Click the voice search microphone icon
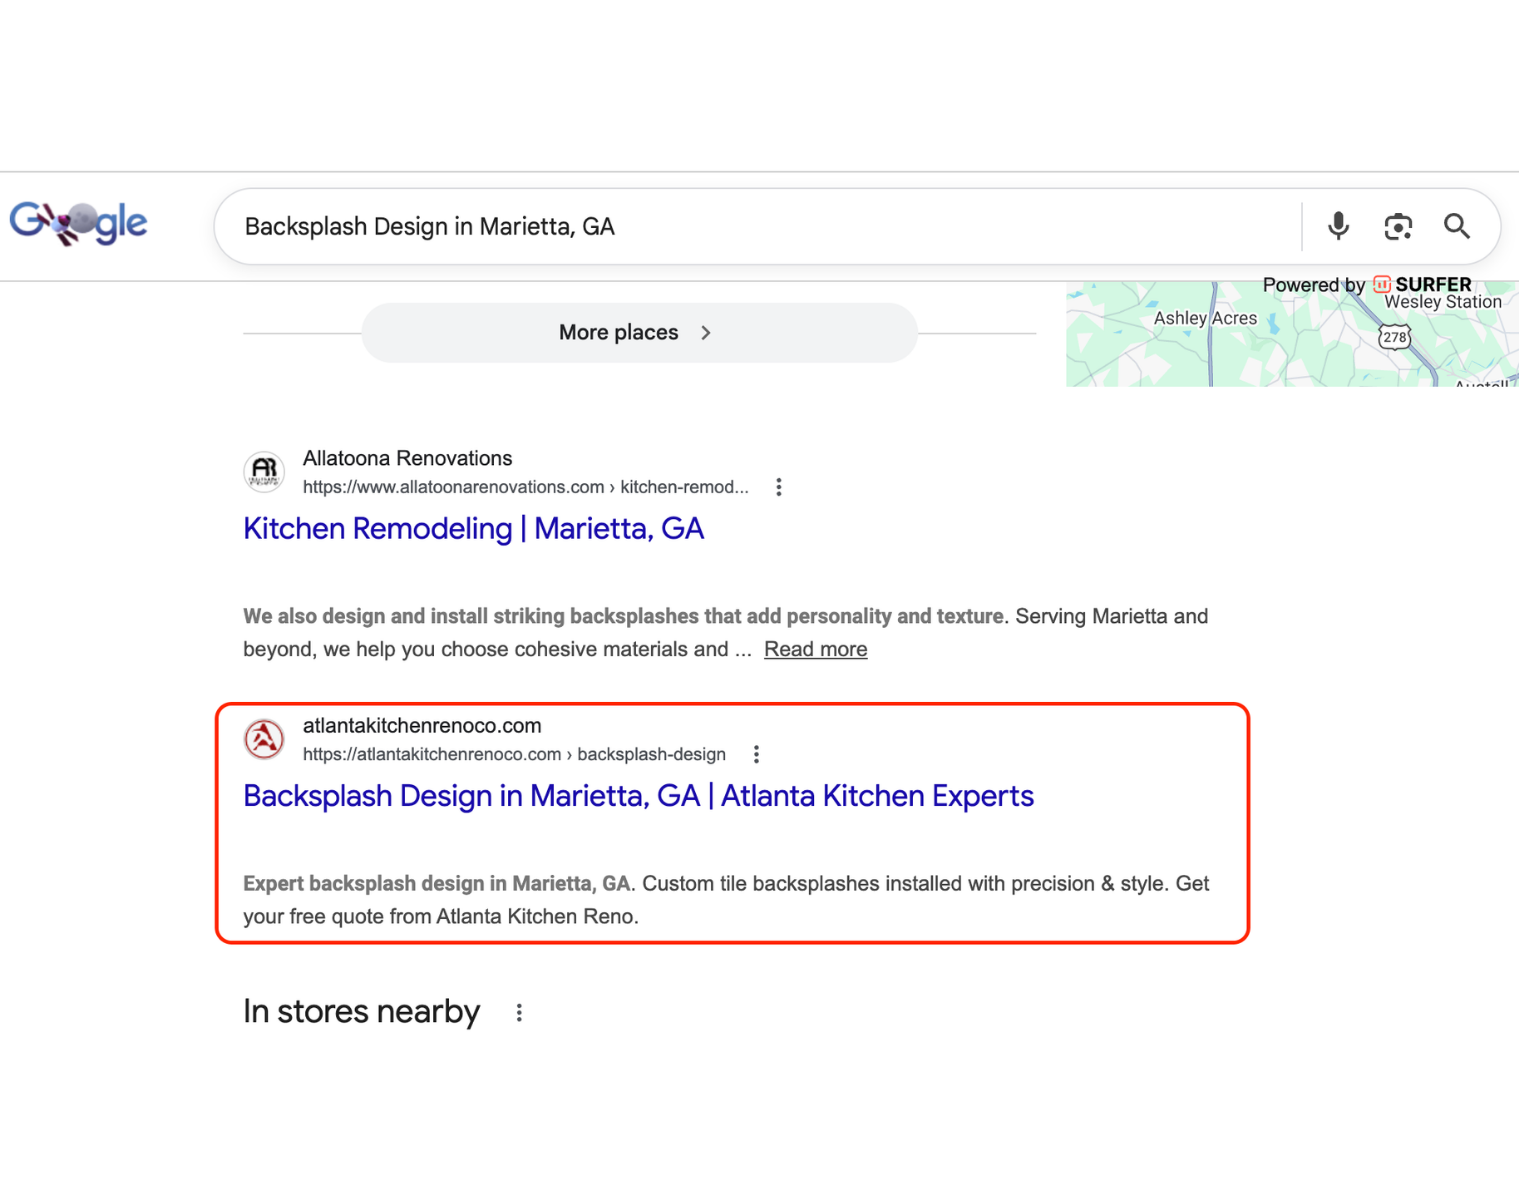 coord(1338,226)
